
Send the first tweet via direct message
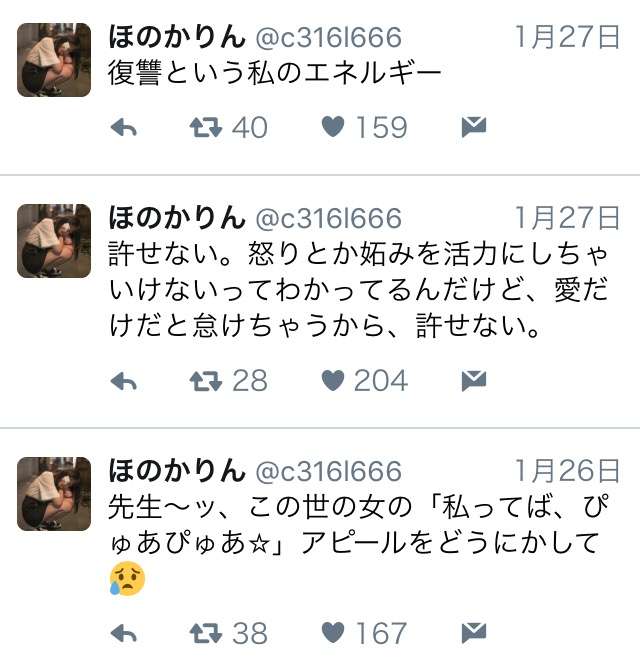point(474,127)
